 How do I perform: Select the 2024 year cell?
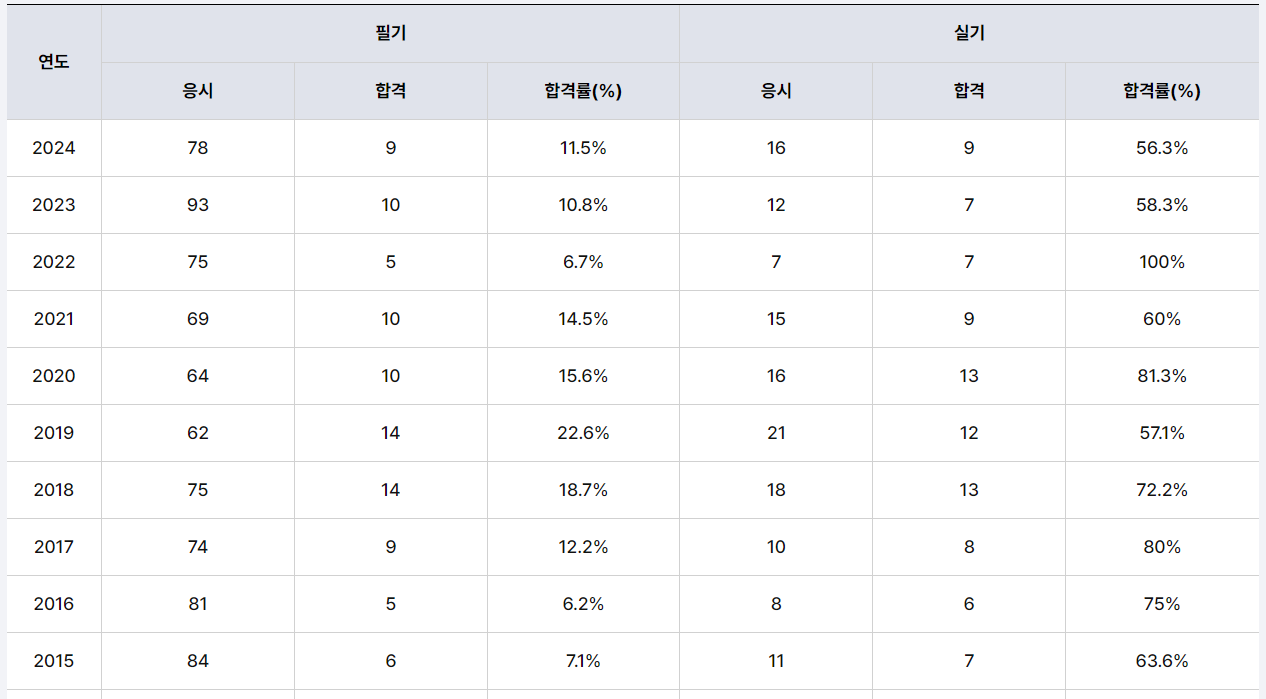coord(54,148)
